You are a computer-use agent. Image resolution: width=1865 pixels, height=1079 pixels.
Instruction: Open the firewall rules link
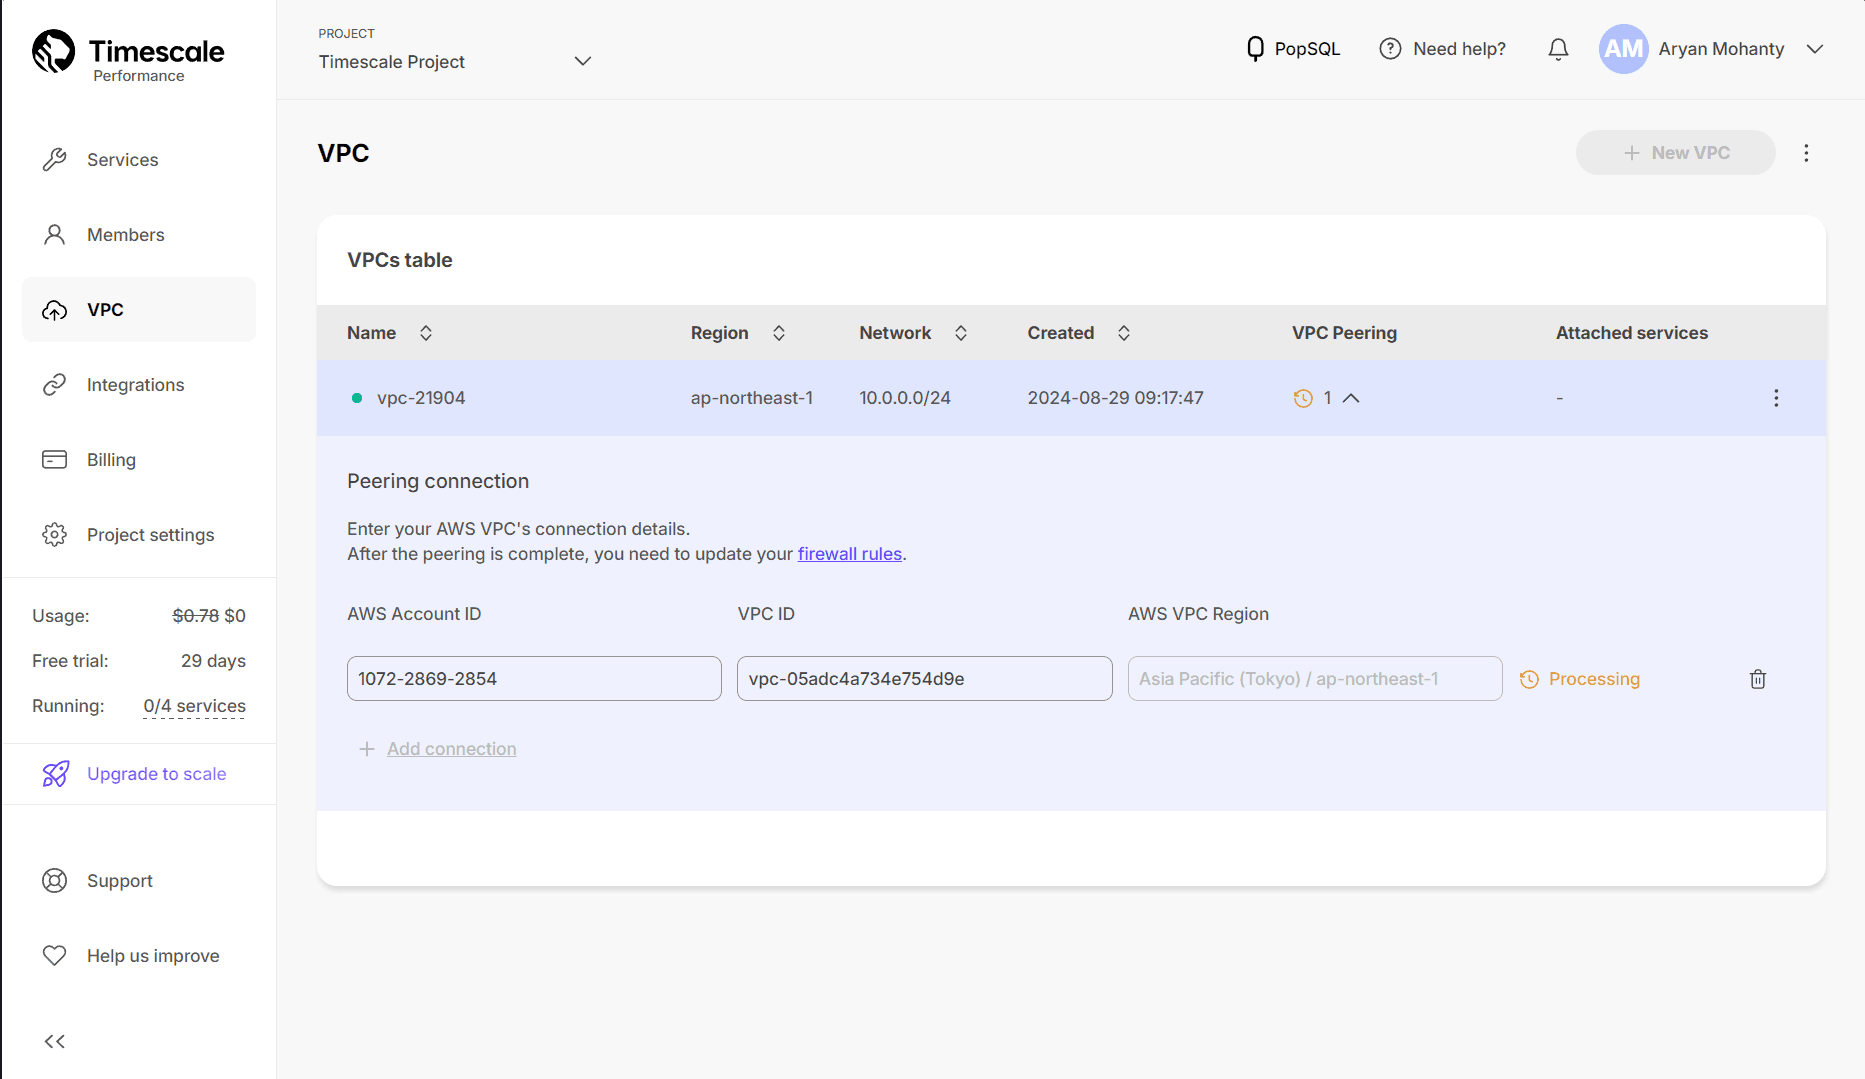coord(849,553)
